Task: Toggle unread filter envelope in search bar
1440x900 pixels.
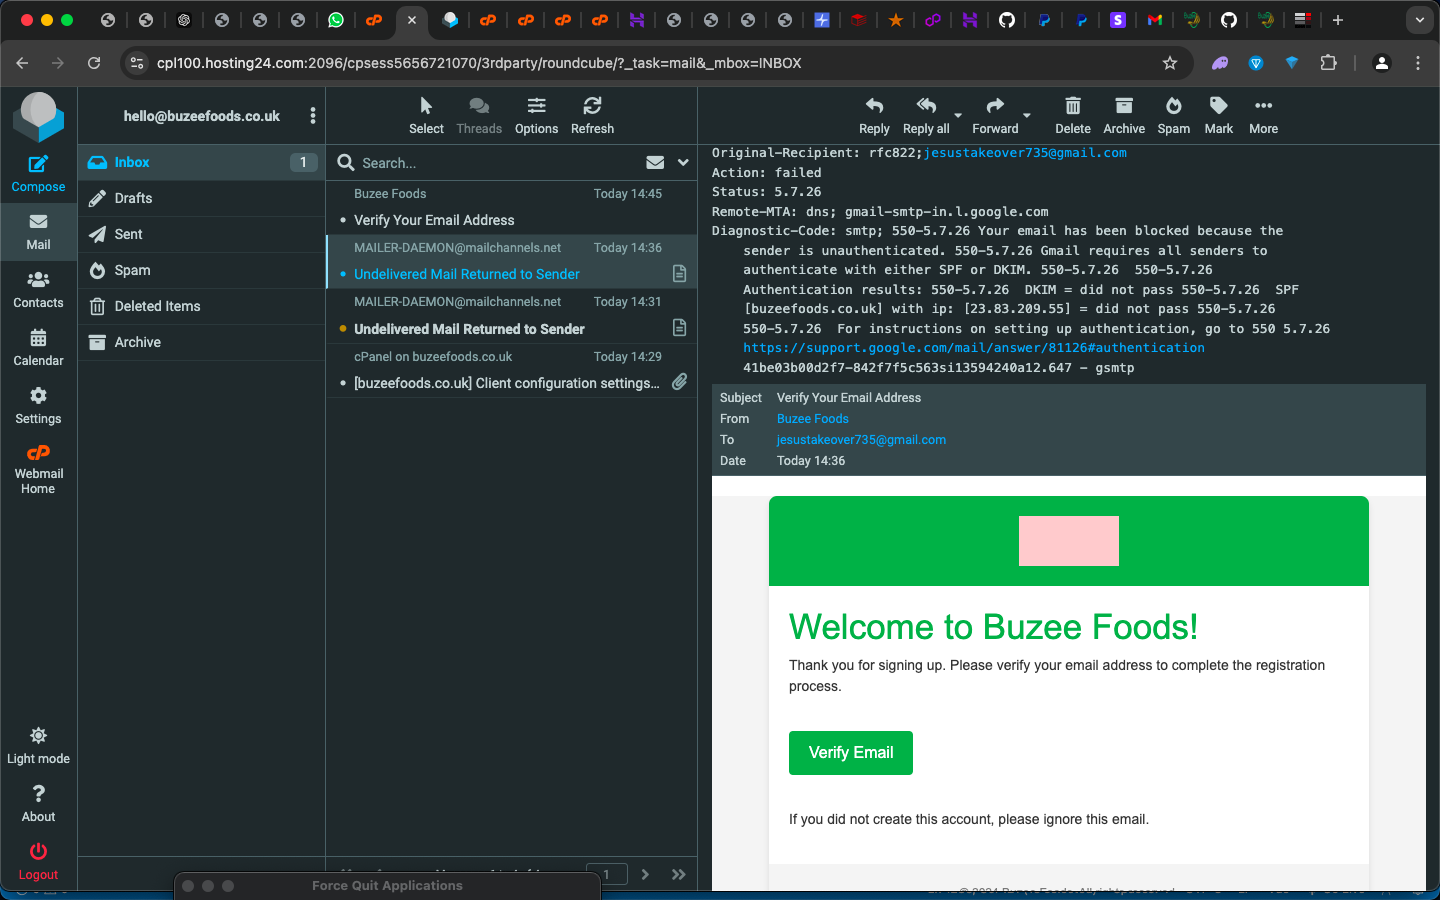Action: point(655,163)
